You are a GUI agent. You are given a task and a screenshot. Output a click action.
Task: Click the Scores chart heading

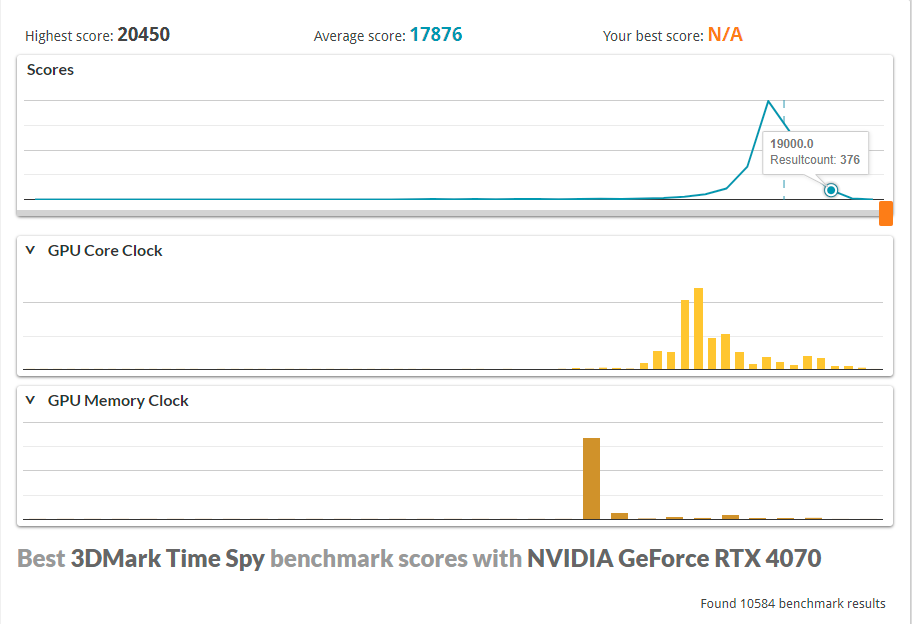pos(51,70)
